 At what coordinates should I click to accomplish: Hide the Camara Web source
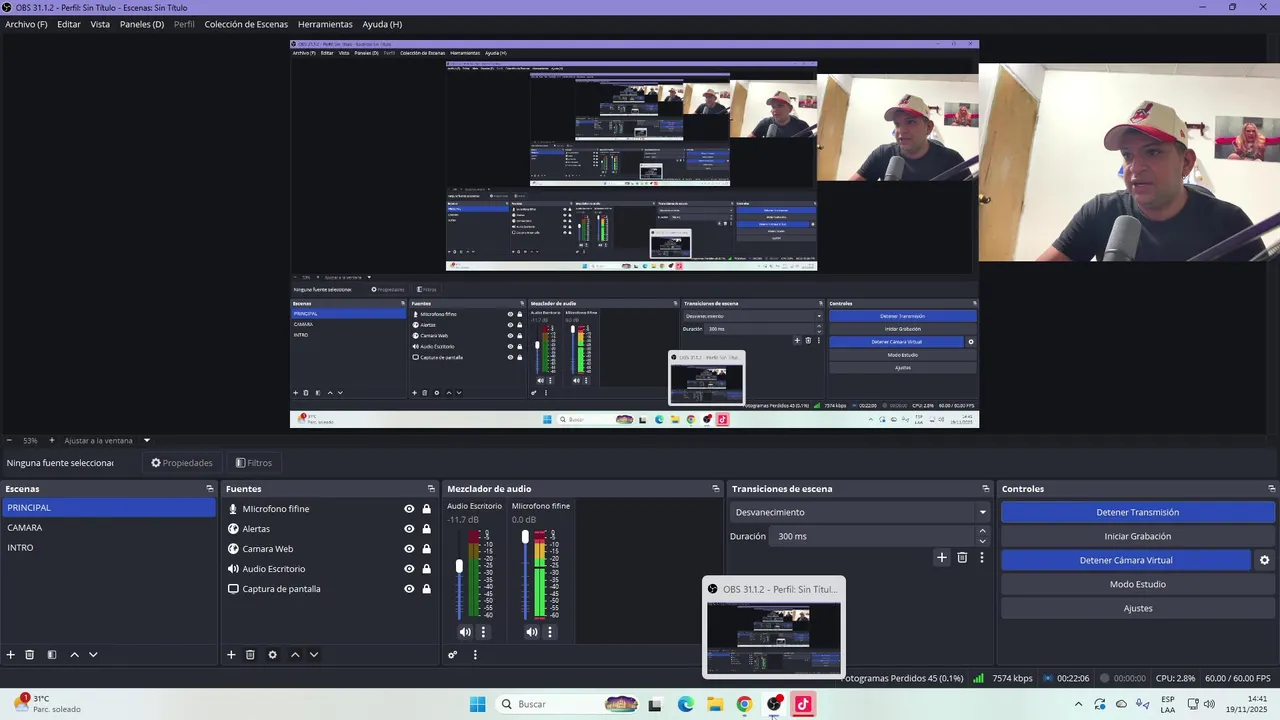(x=409, y=549)
